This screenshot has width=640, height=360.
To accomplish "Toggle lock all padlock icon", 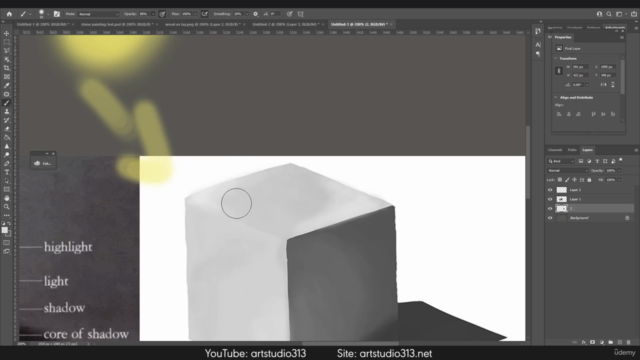I will click(589, 180).
